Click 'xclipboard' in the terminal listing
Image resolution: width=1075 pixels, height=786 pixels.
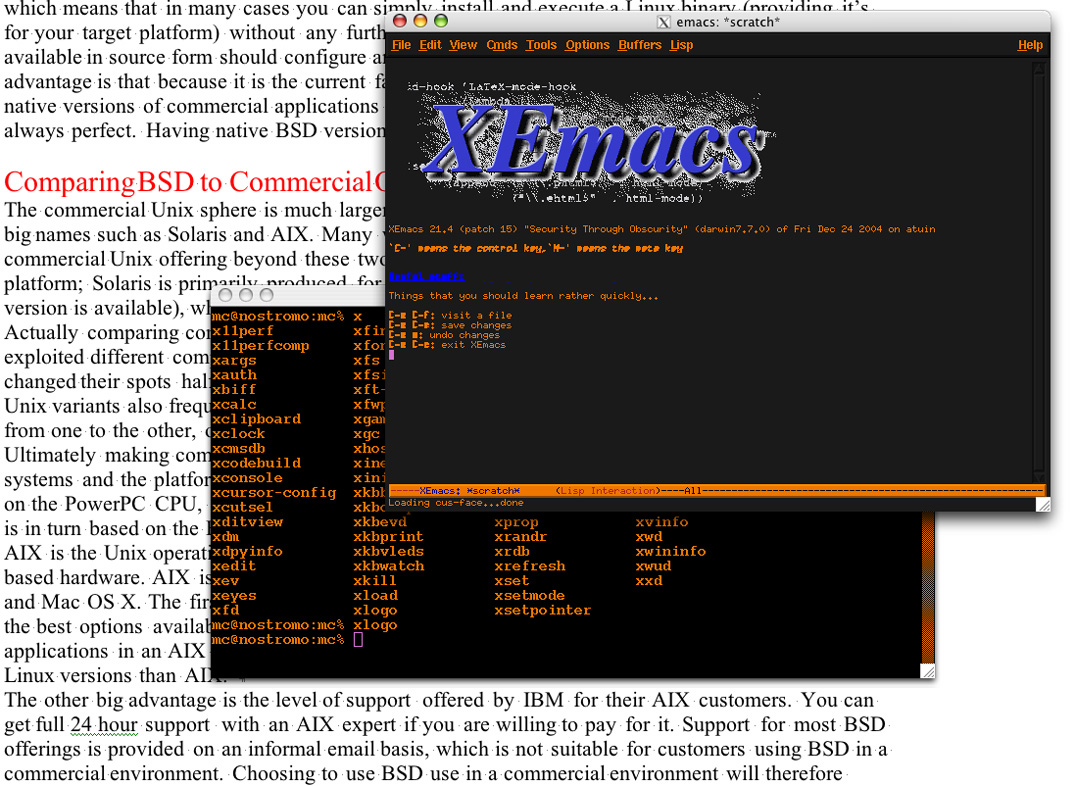point(256,419)
